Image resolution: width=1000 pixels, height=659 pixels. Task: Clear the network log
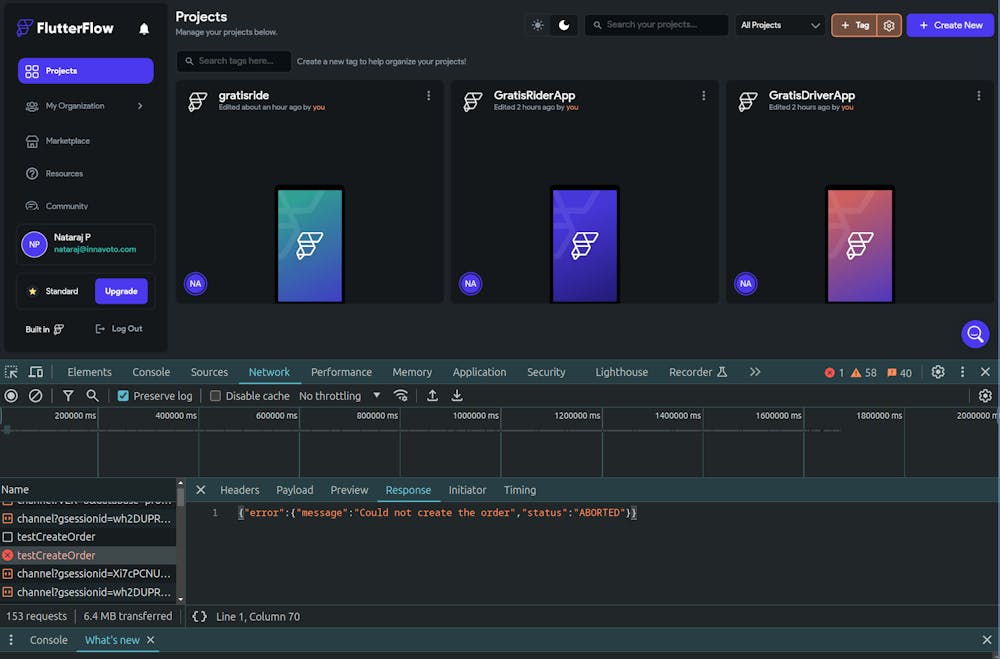[x=36, y=396]
